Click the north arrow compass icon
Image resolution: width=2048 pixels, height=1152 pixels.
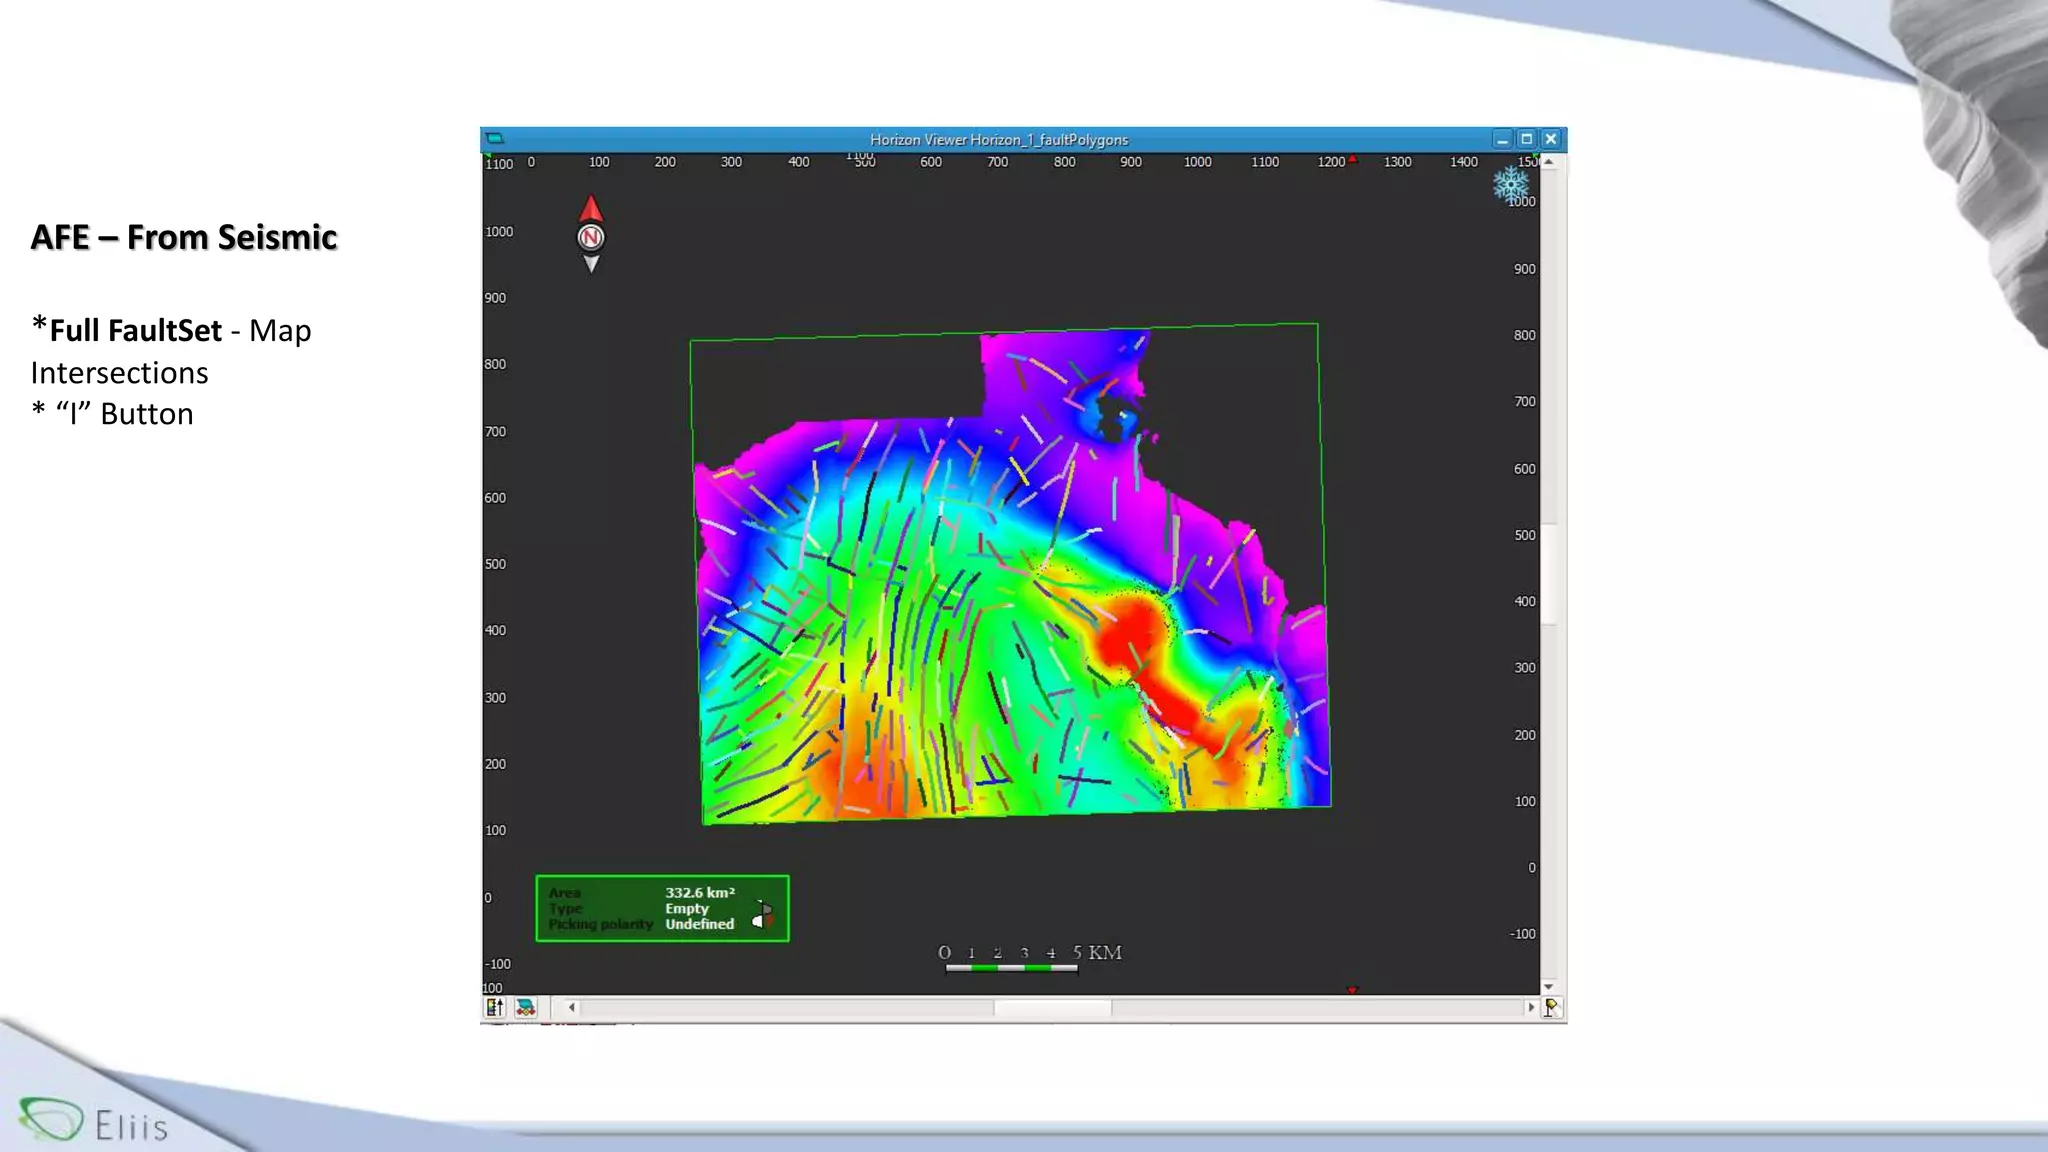[x=591, y=236]
